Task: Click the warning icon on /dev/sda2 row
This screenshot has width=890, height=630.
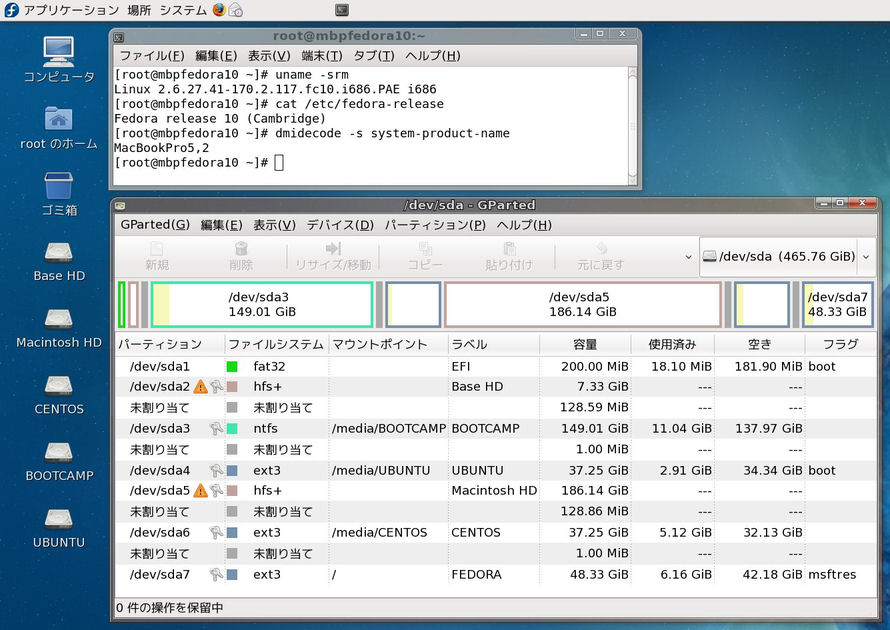Action: [x=200, y=387]
